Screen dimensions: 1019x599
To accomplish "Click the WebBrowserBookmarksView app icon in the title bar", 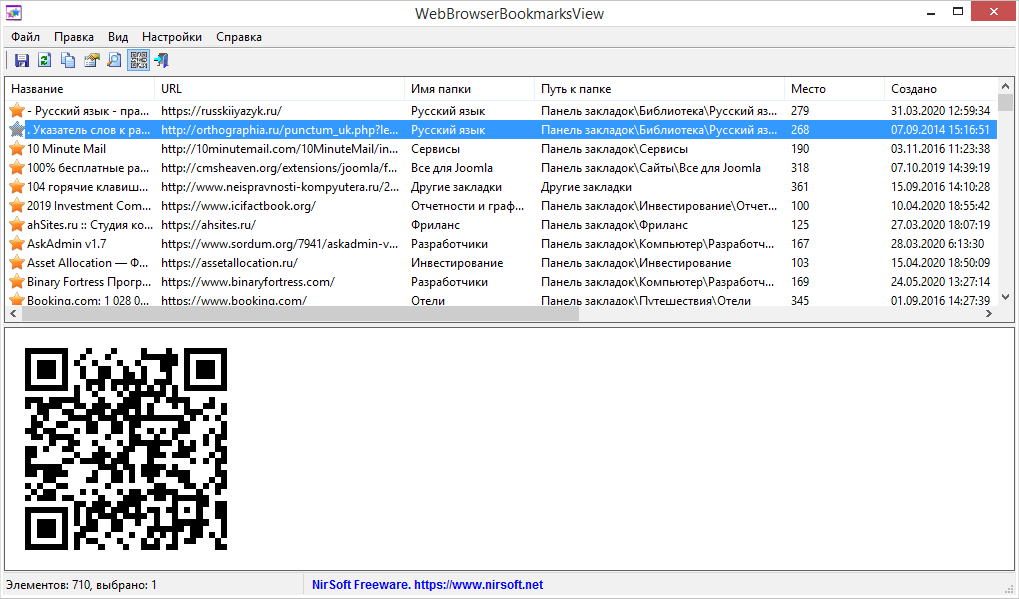I will 14,12.
